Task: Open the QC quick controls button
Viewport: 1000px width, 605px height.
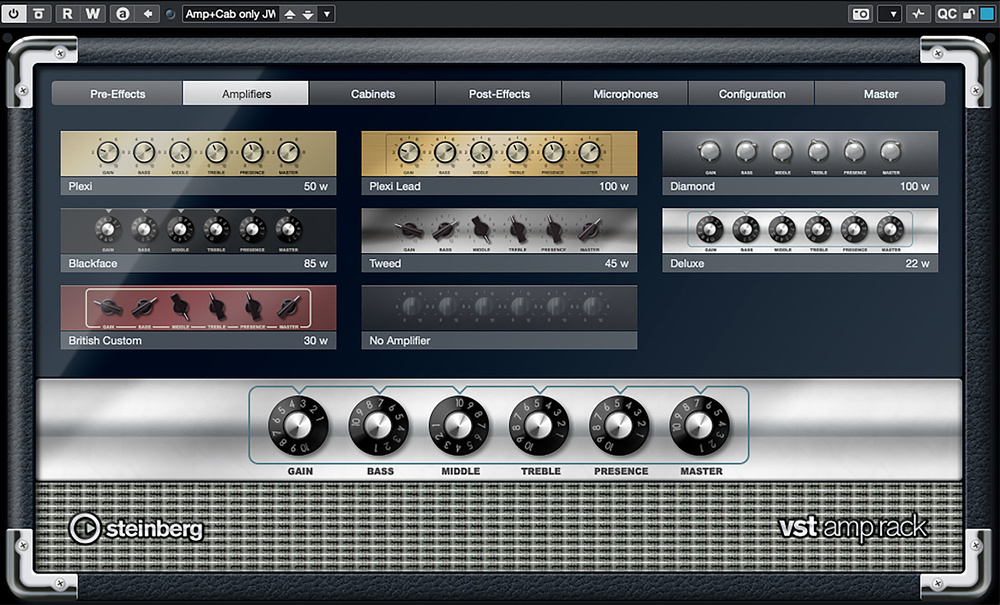Action: pyautogui.click(x=946, y=14)
